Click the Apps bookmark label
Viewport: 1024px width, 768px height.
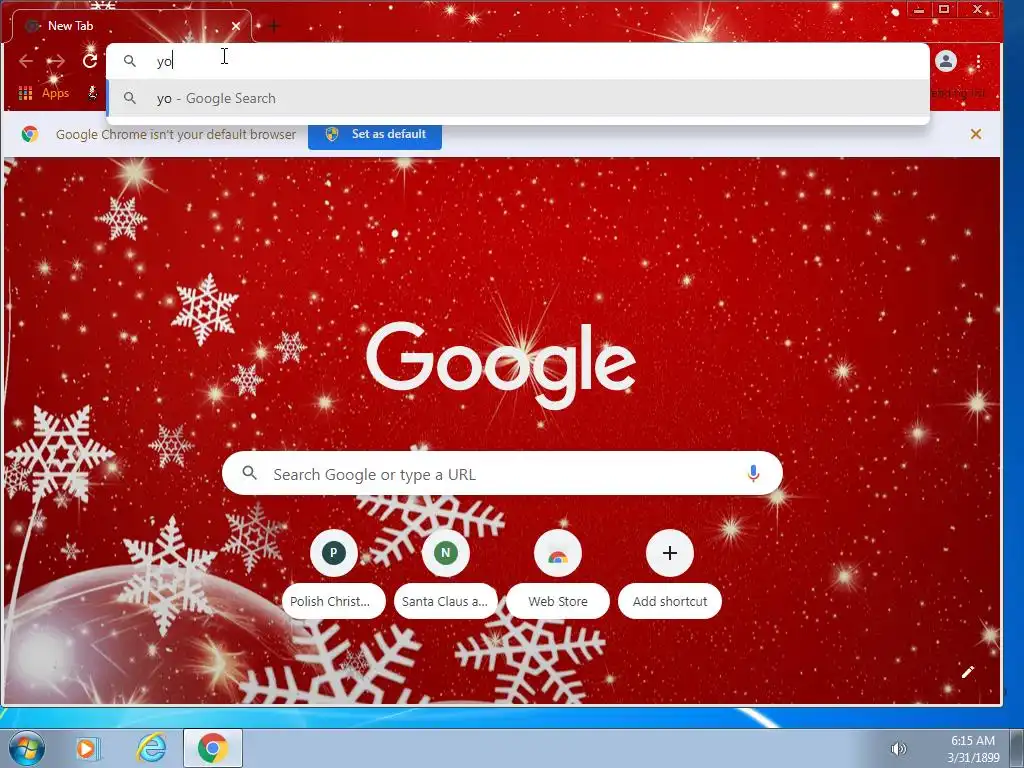click(56, 93)
